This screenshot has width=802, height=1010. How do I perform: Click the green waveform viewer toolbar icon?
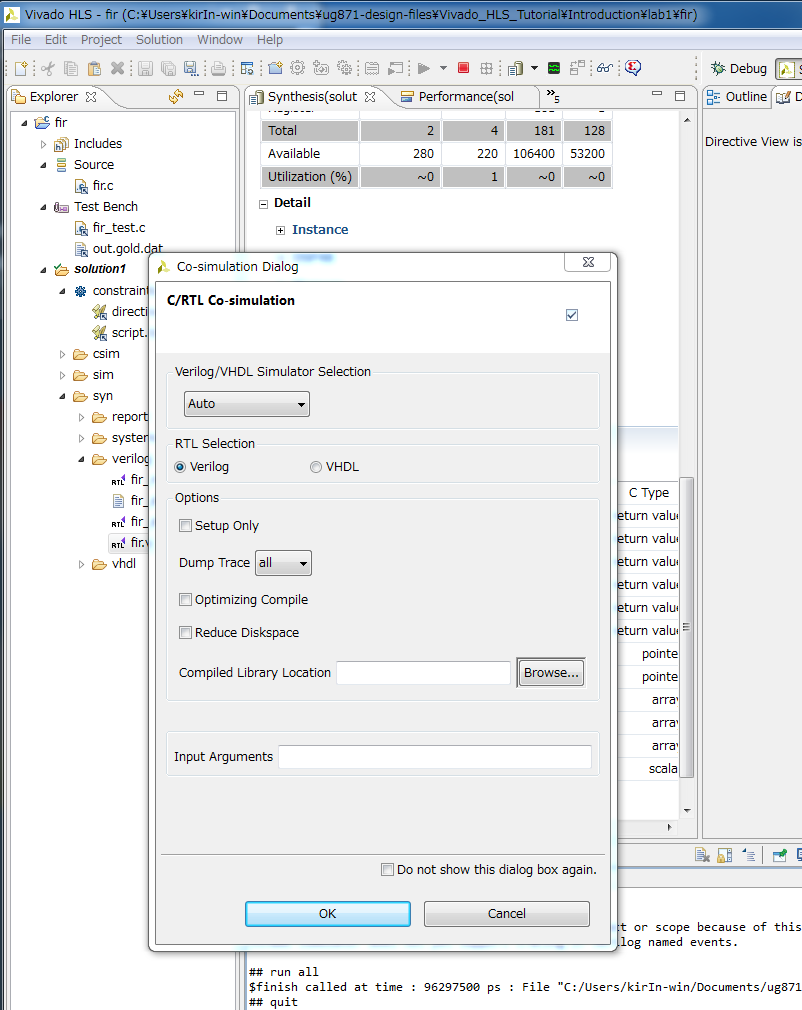tap(553, 68)
